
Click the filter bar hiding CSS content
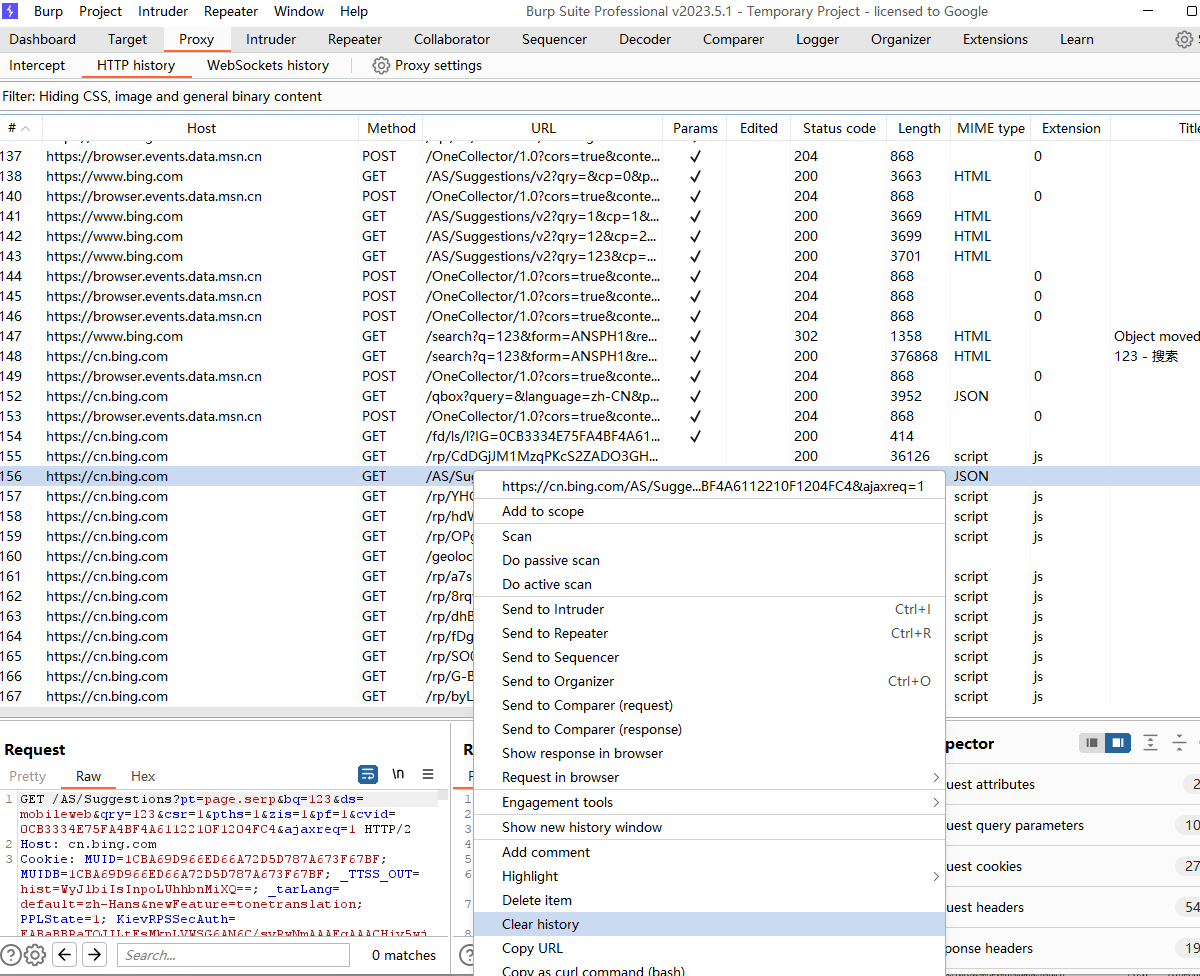pos(600,96)
